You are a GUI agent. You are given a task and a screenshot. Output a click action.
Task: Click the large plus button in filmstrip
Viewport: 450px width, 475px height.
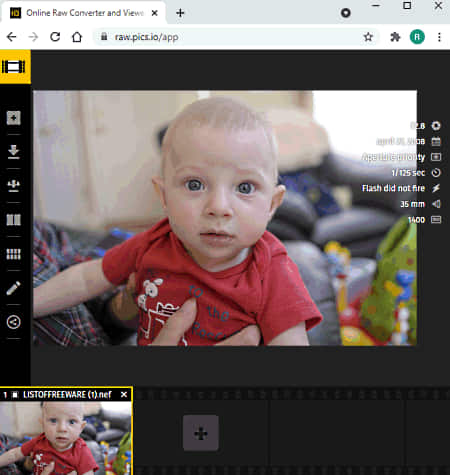(x=201, y=433)
